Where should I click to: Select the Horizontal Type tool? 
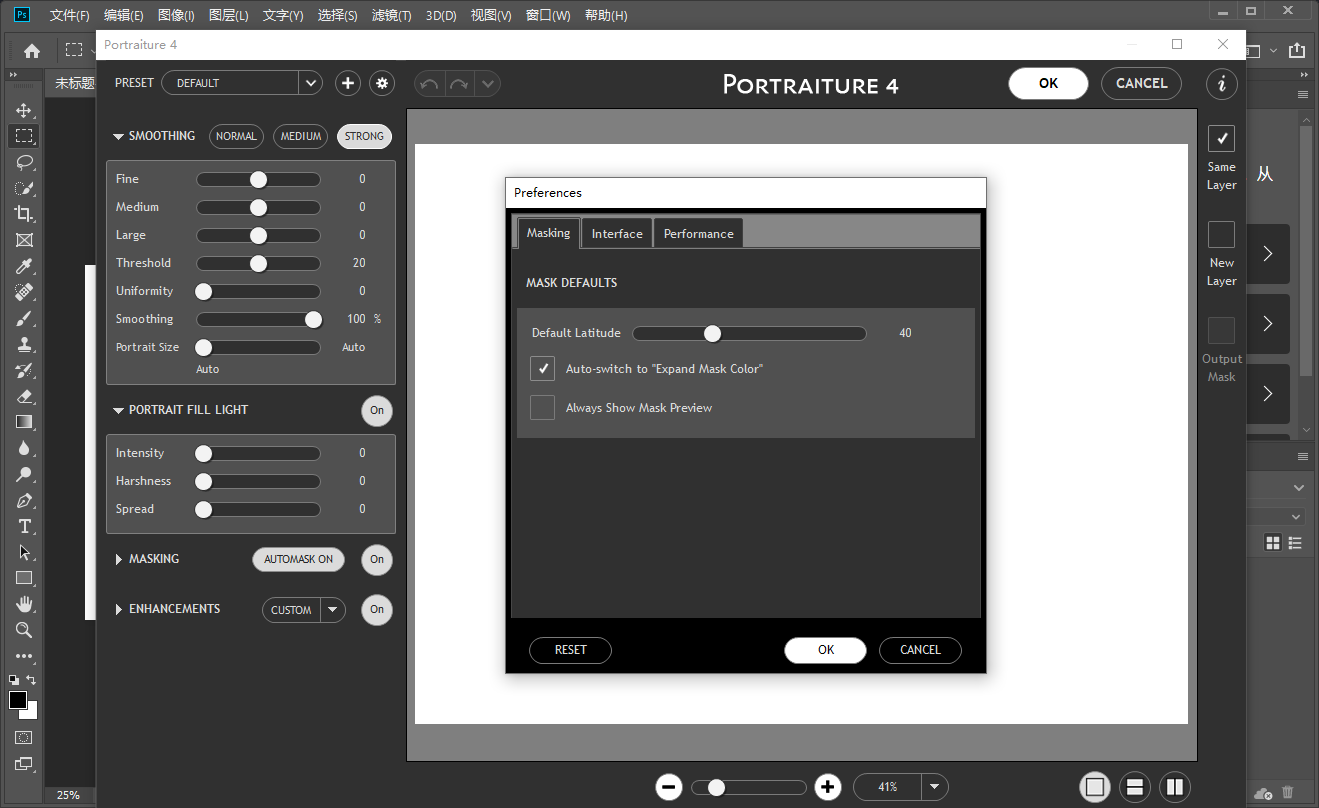click(24, 526)
